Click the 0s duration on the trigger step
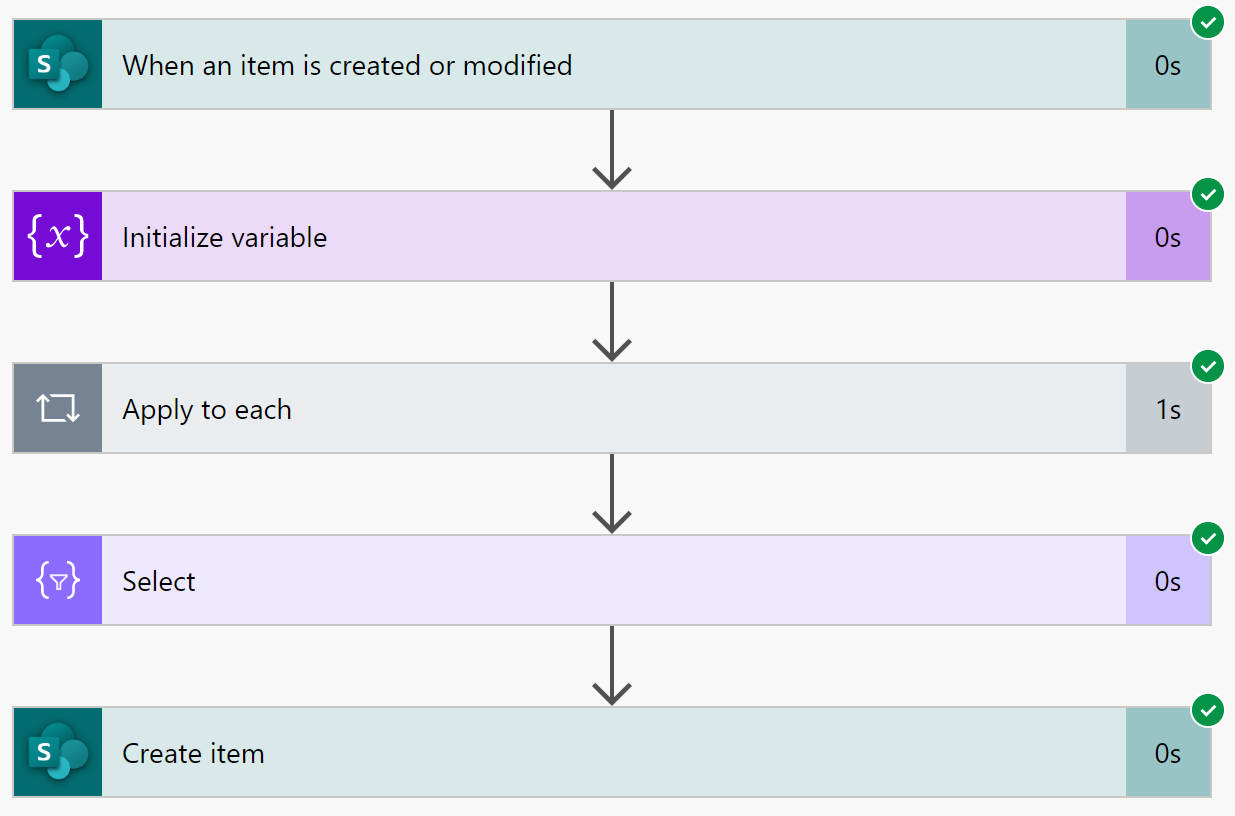The image size is (1235, 816). 1167,66
